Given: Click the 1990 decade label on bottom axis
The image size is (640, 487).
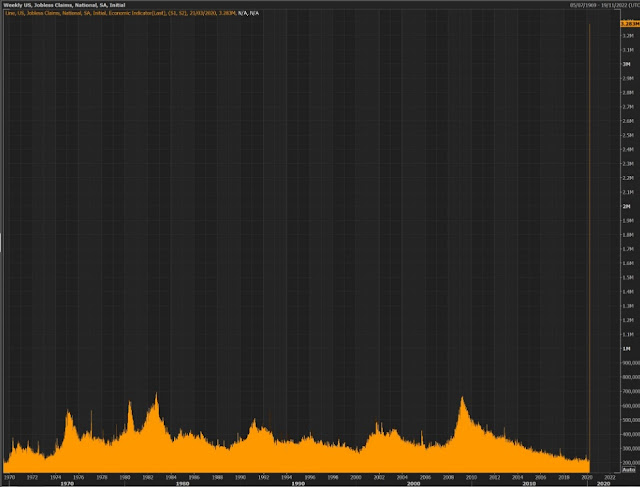Looking at the screenshot, I should pyautogui.click(x=298, y=484).
